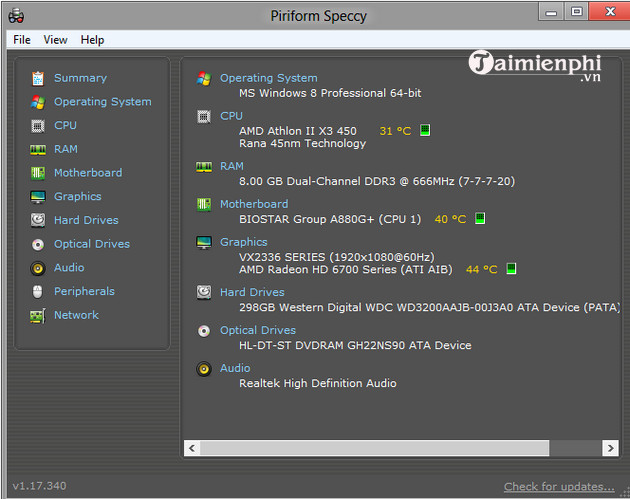This screenshot has width=630, height=499.
Task: Click the motherboard temperature value 40 °C
Action: pyautogui.click(x=450, y=219)
